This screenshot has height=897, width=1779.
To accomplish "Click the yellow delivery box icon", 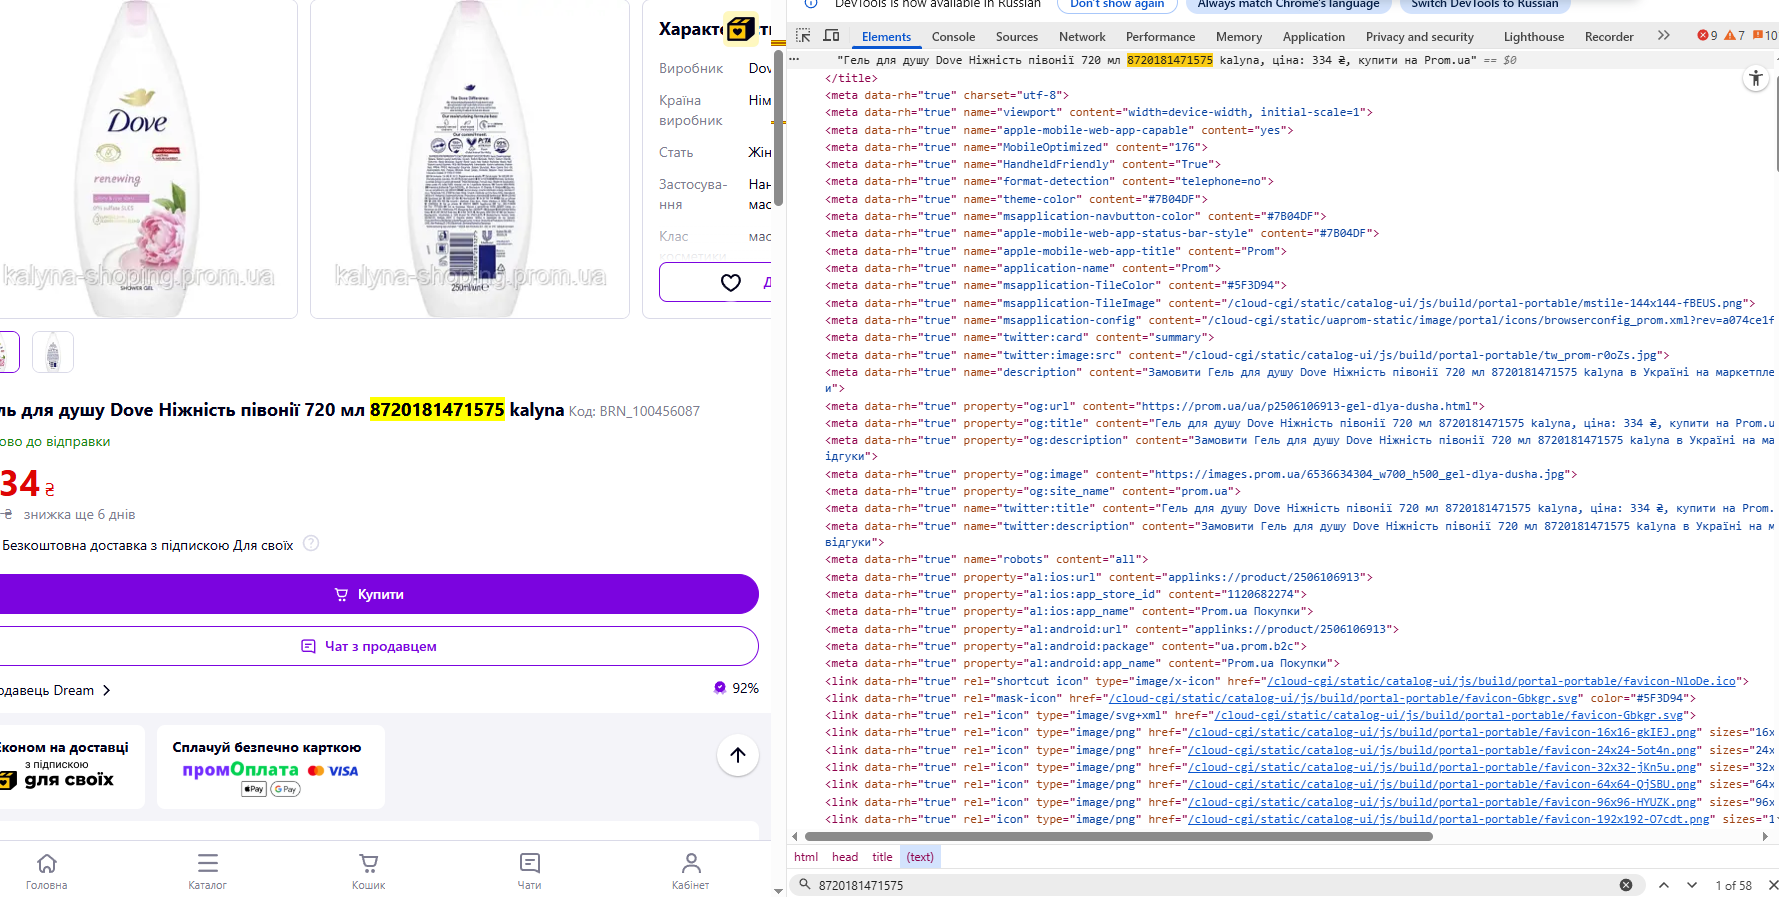I will 741,28.
